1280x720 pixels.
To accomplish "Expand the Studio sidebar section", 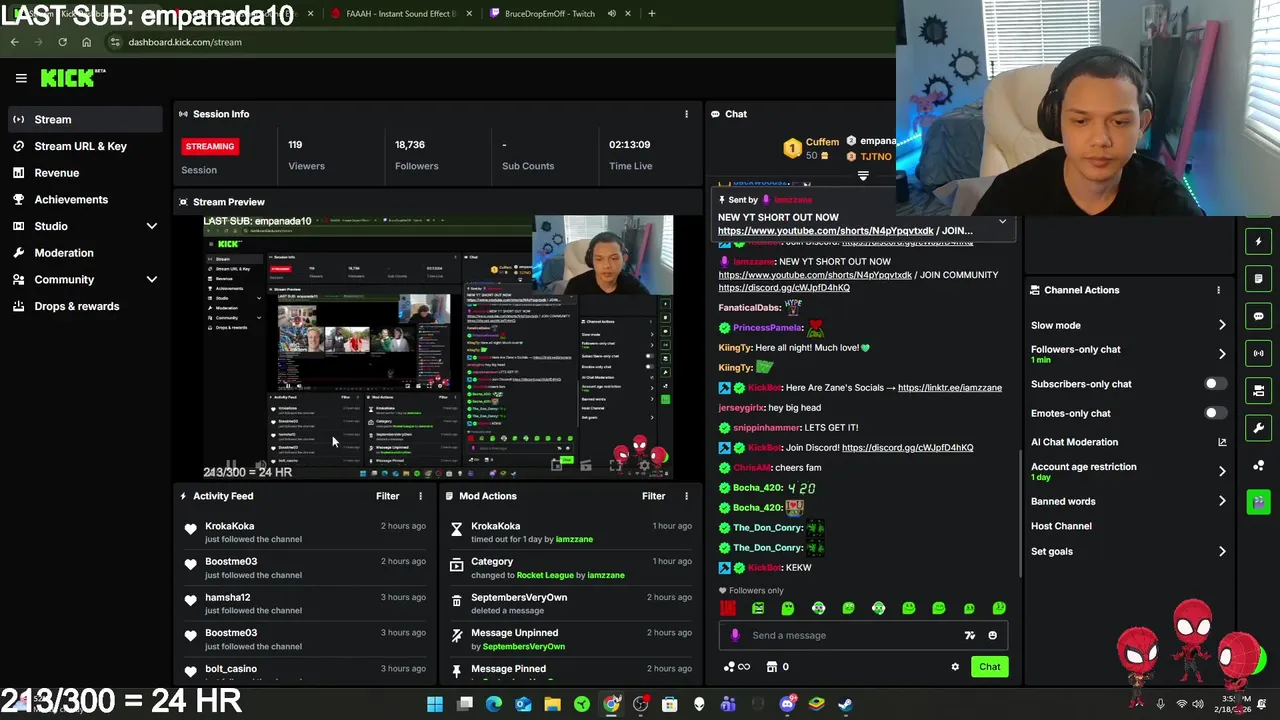I will coord(152,226).
